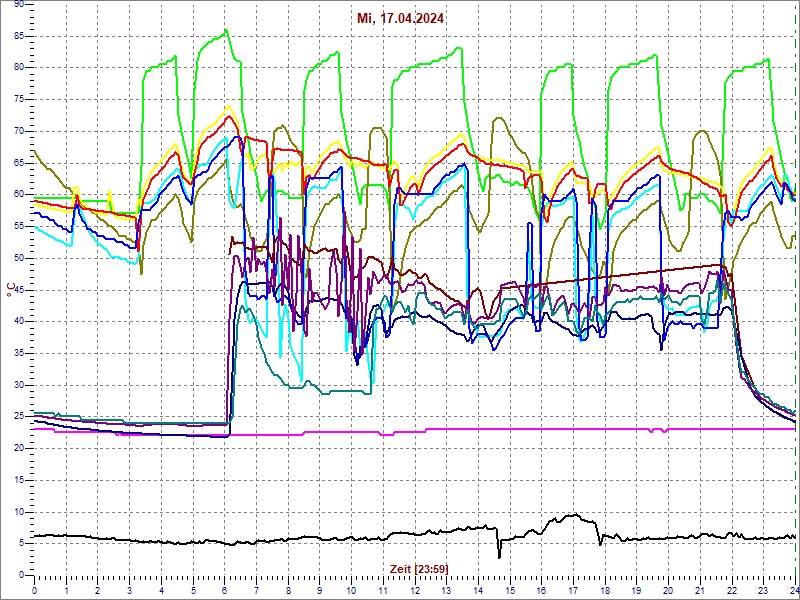Click hour 2 on the time axis

(98, 590)
